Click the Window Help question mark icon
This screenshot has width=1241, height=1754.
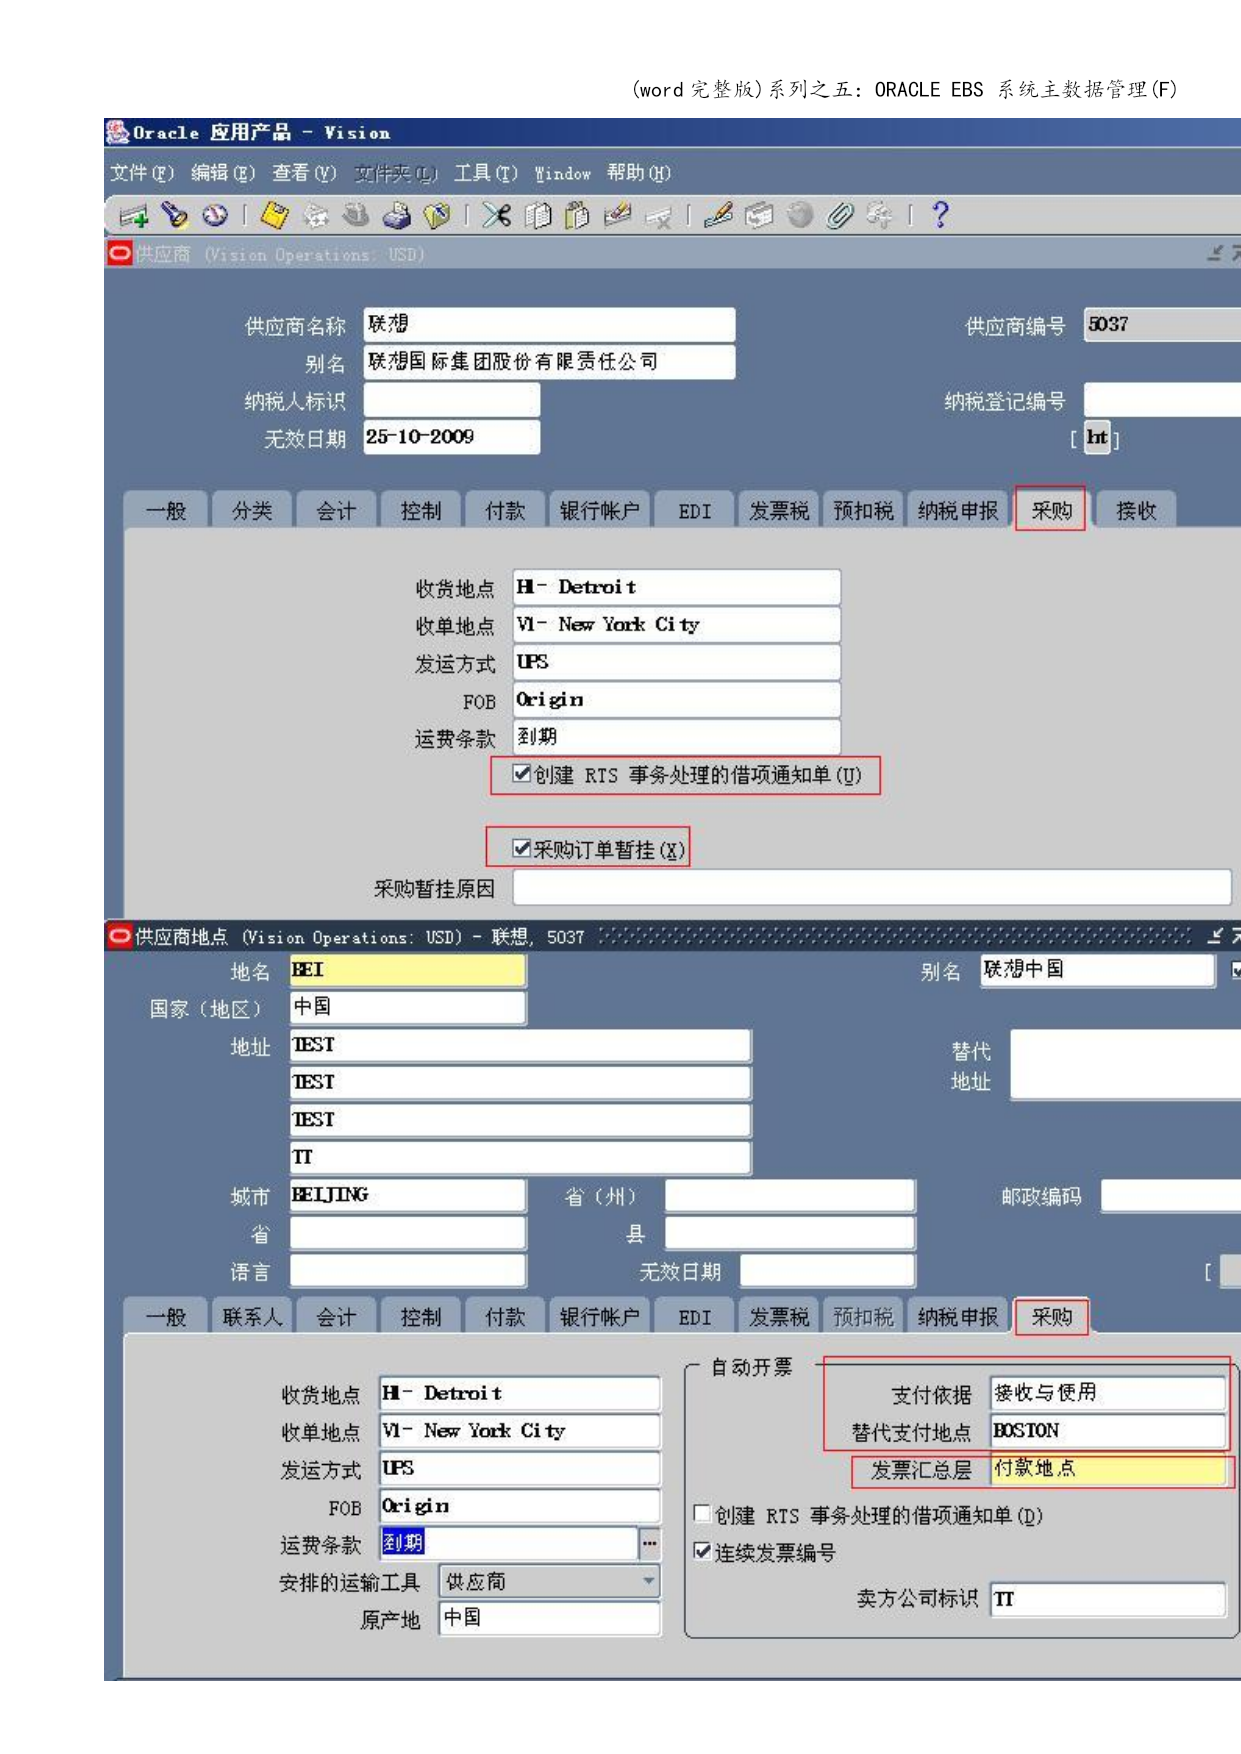tap(940, 215)
